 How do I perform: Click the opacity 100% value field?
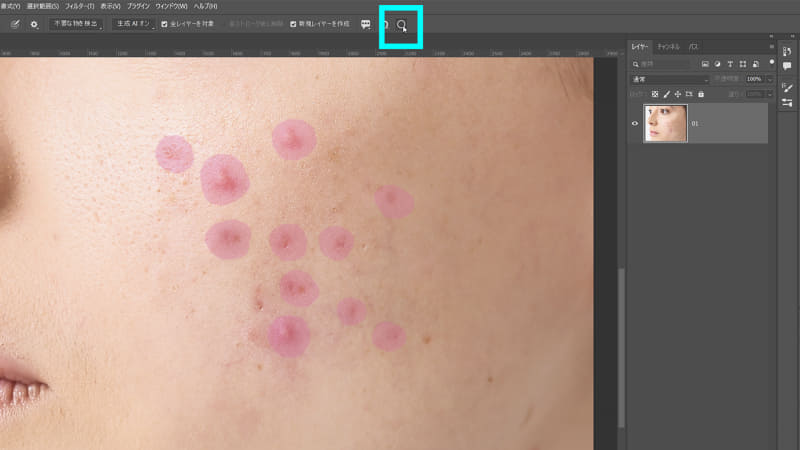coord(754,79)
